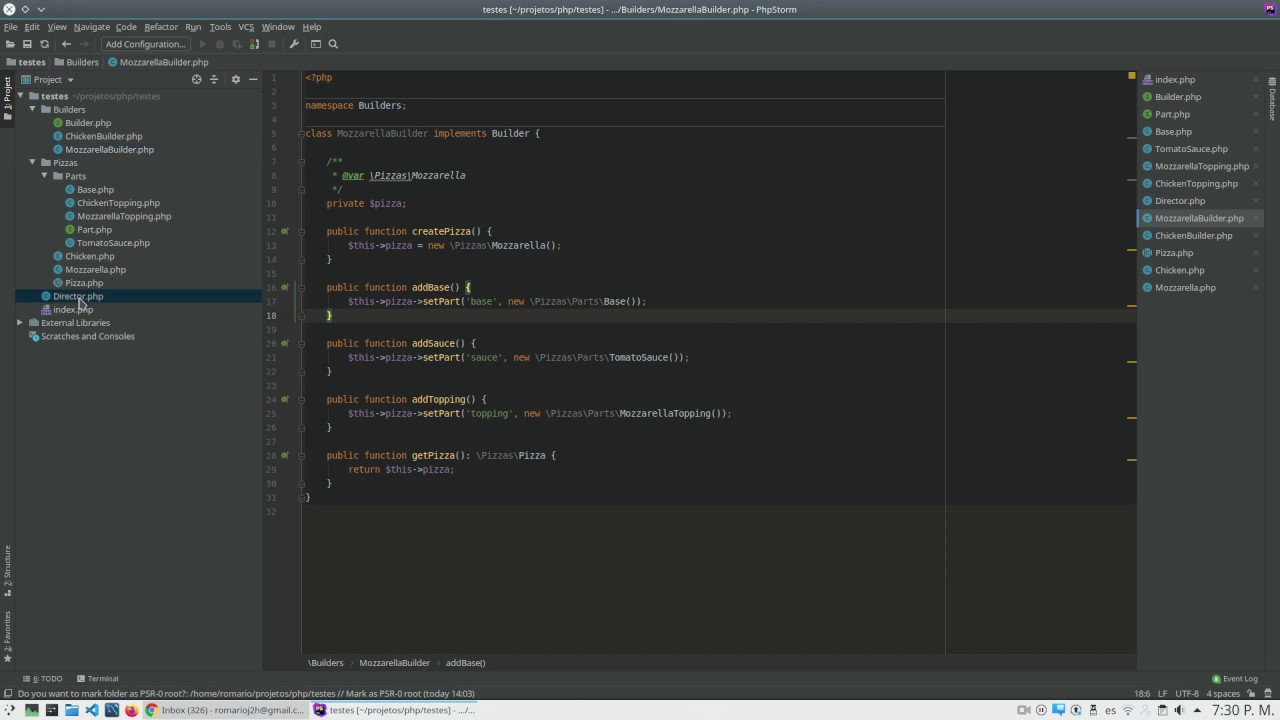This screenshot has width=1280, height=720.
Task: Close the Pizza.php tab
Action: (x=1256, y=253)
